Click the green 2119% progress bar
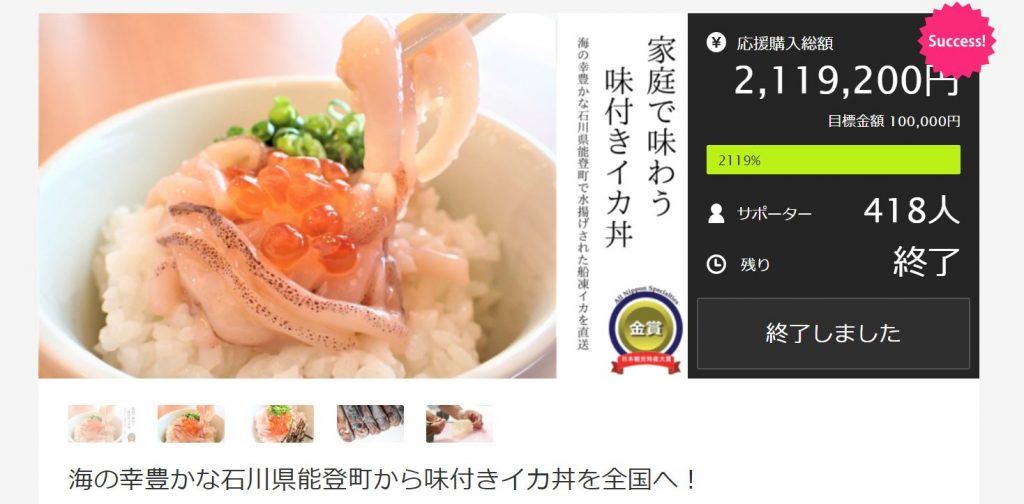The image size is (1024, 504). 833,160
